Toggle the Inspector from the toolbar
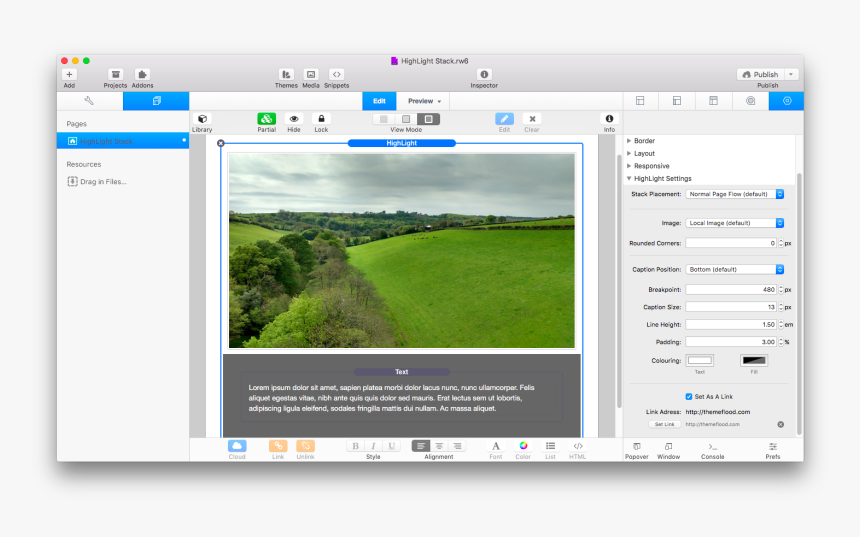The height and width of the screenshot is (537, 860). (x=484, y=75)
